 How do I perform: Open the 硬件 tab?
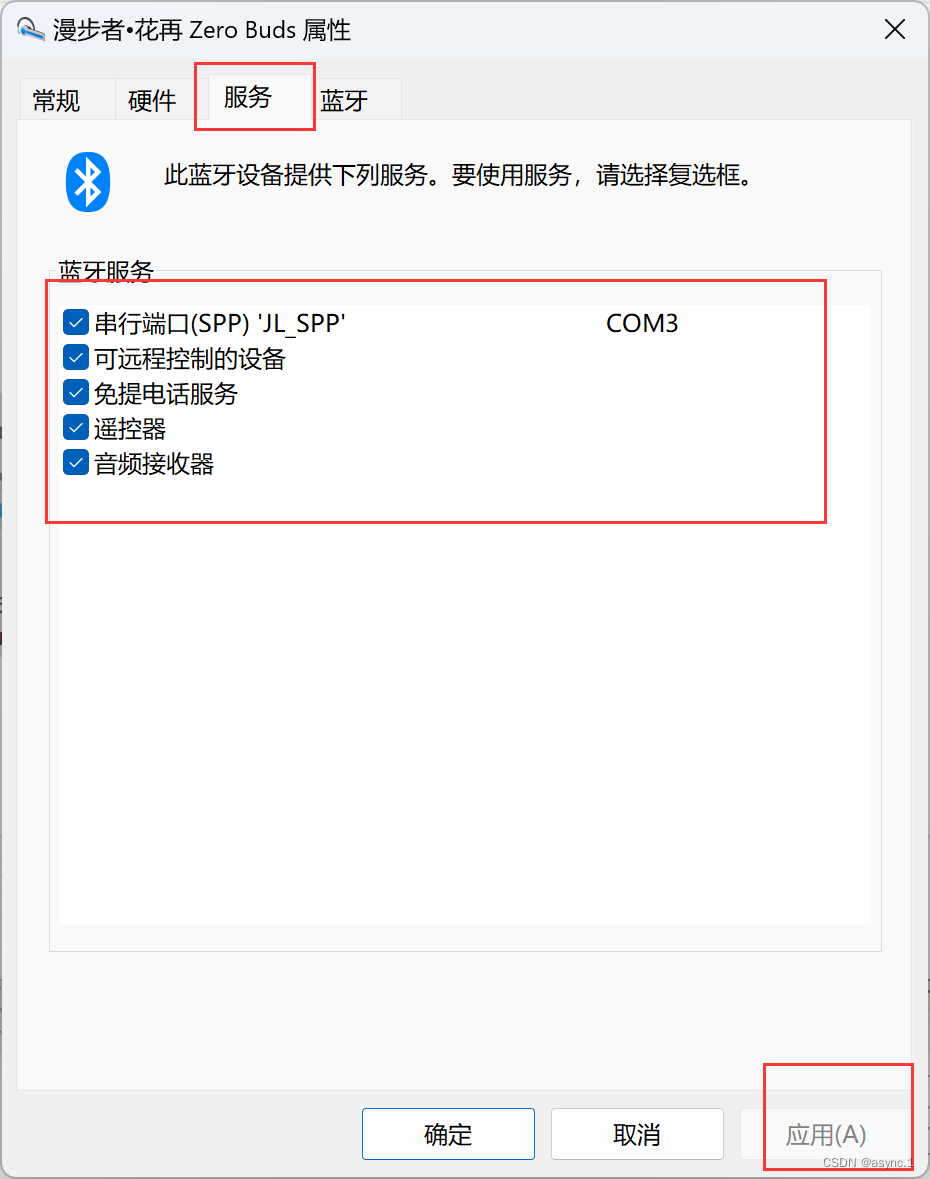pyautogui.click(x=152, y=99)
